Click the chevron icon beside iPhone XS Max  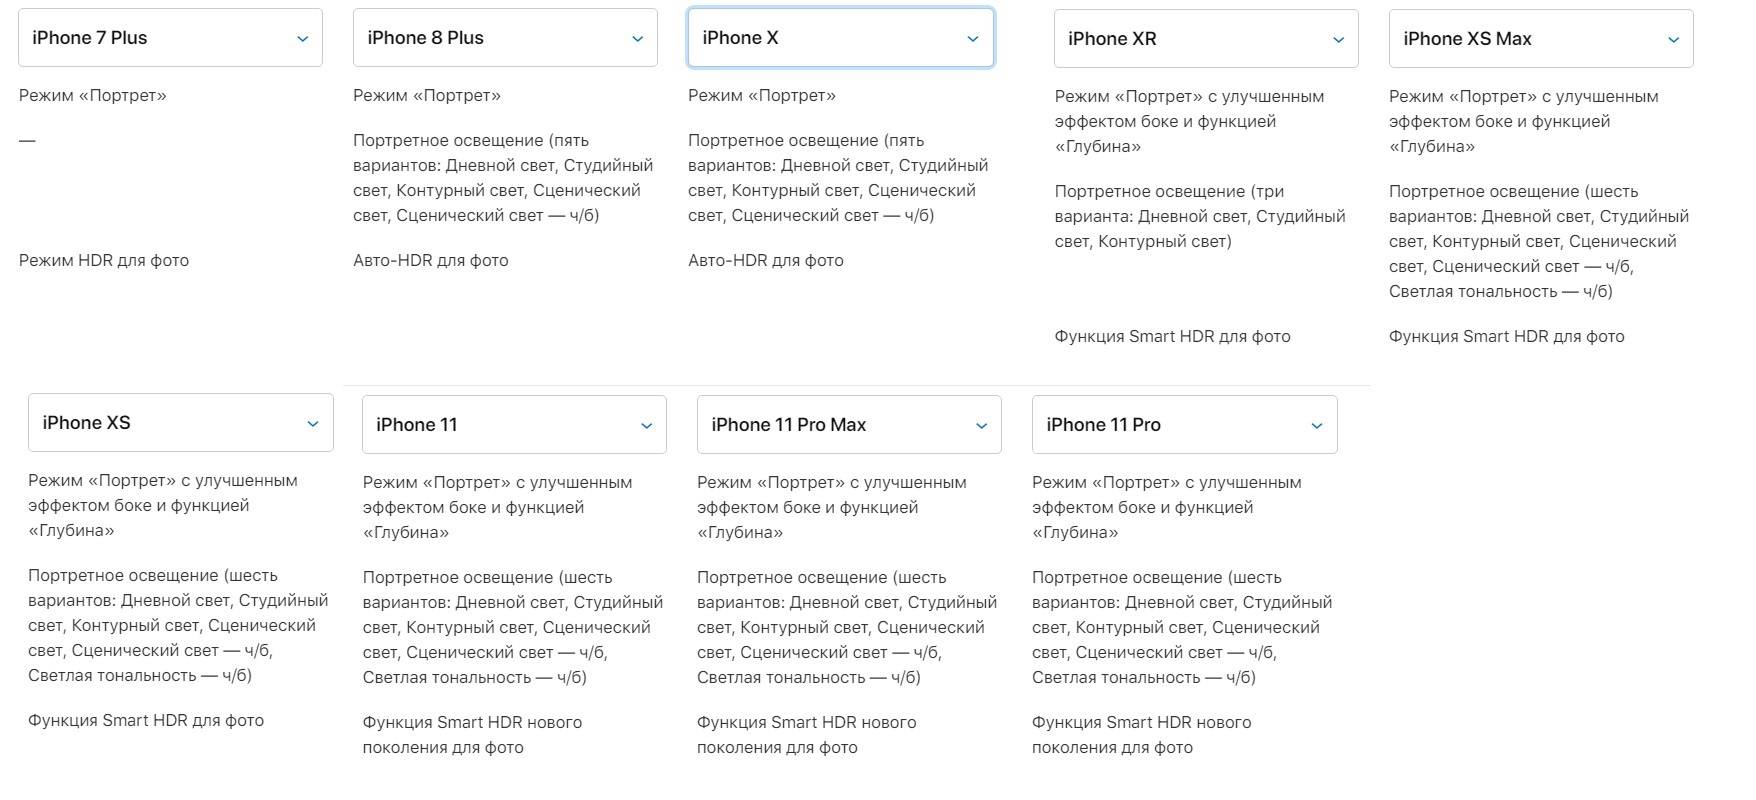(1673, 40)
